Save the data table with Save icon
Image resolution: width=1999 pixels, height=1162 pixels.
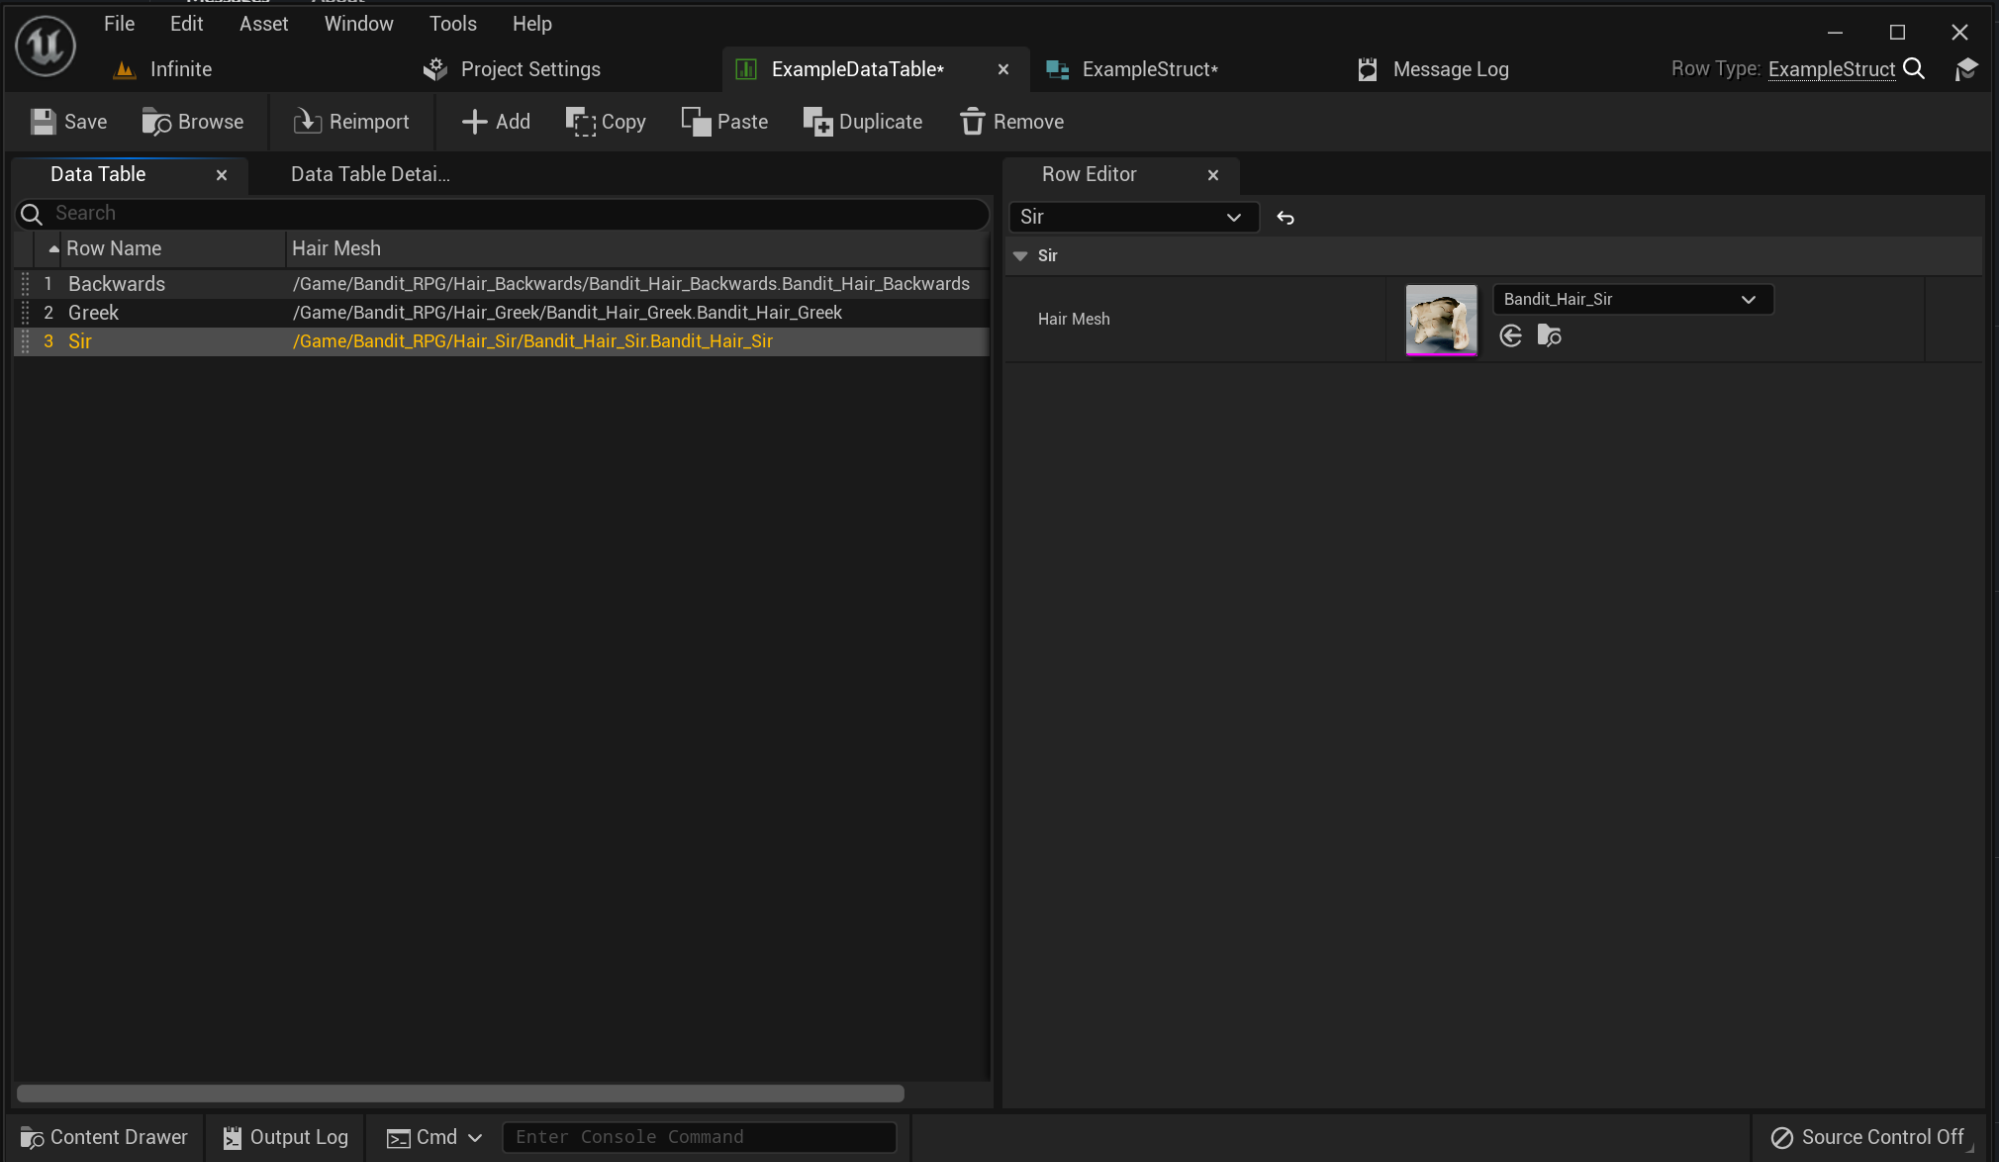pos(68,122)
